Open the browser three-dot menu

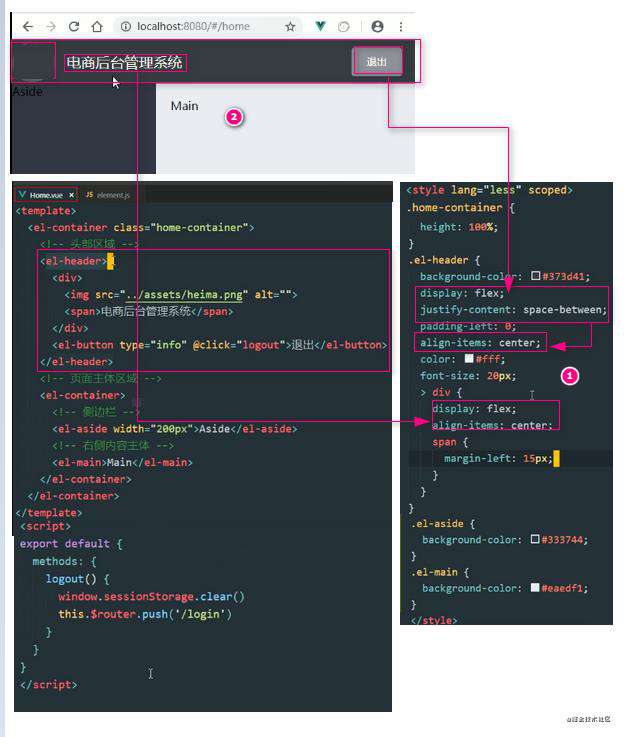click(x=401, y=26)
